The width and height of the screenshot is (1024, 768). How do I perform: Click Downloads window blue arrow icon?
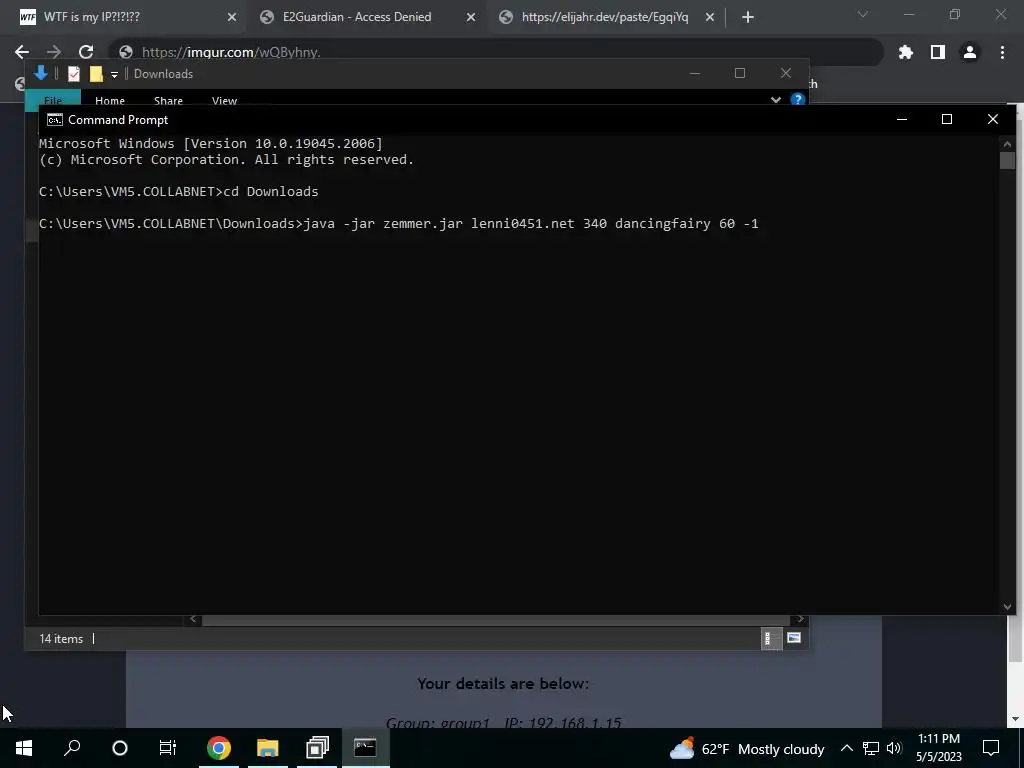click(x=40, y=73)
